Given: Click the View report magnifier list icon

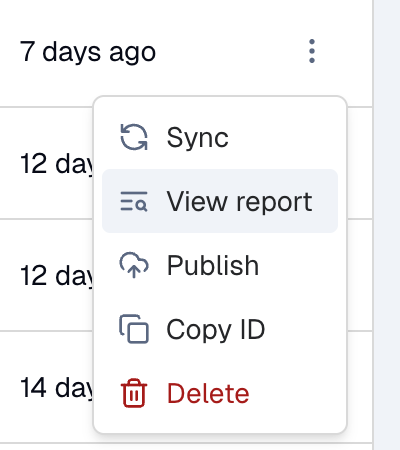Looking at the screenshot, I should (x=134, y=201).
